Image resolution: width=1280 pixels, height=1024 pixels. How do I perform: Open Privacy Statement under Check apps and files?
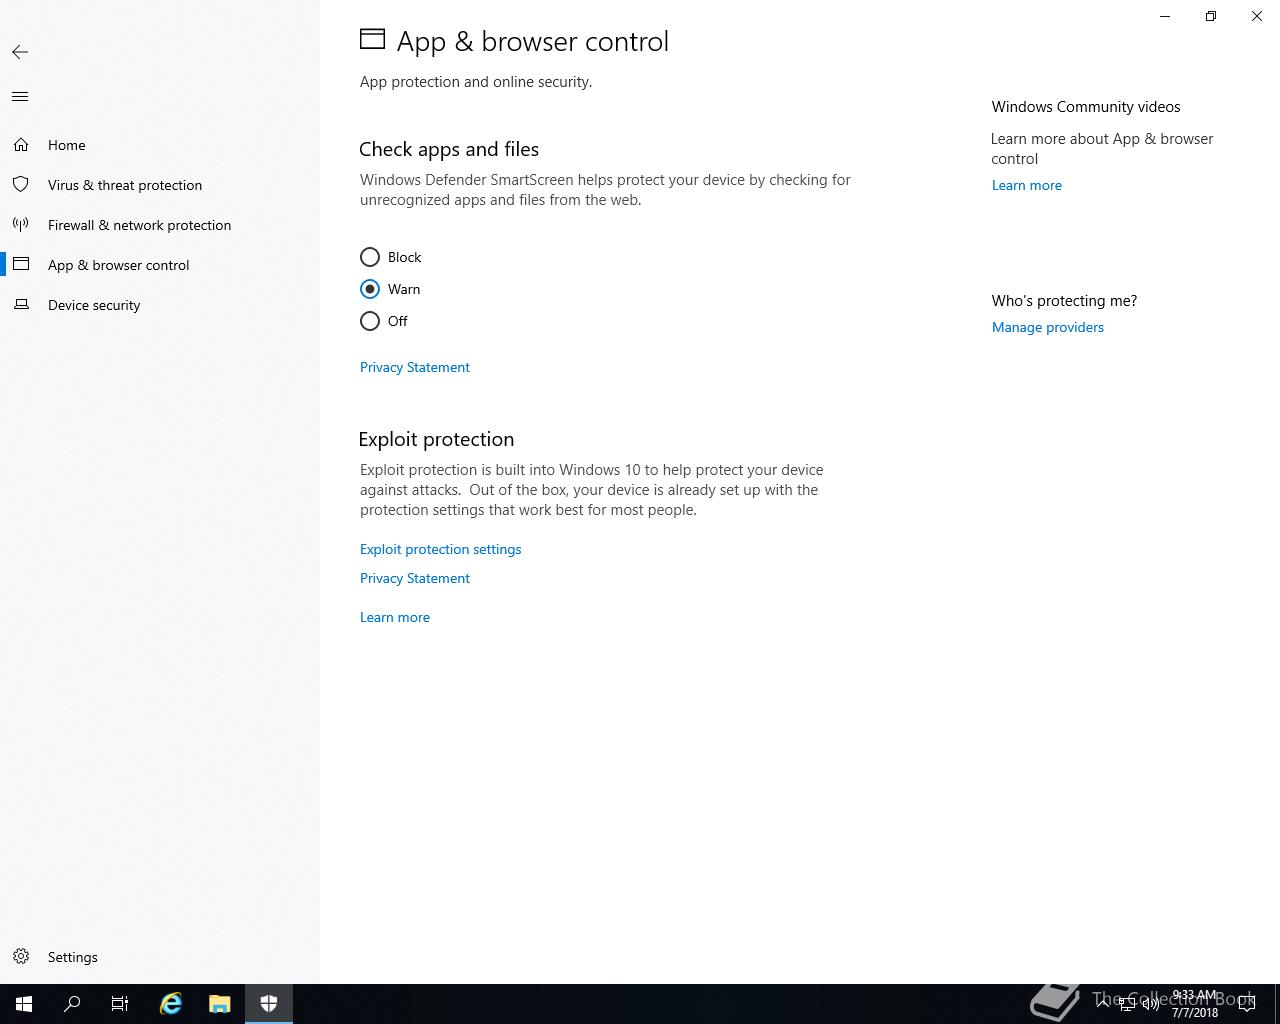click(415, 367)
